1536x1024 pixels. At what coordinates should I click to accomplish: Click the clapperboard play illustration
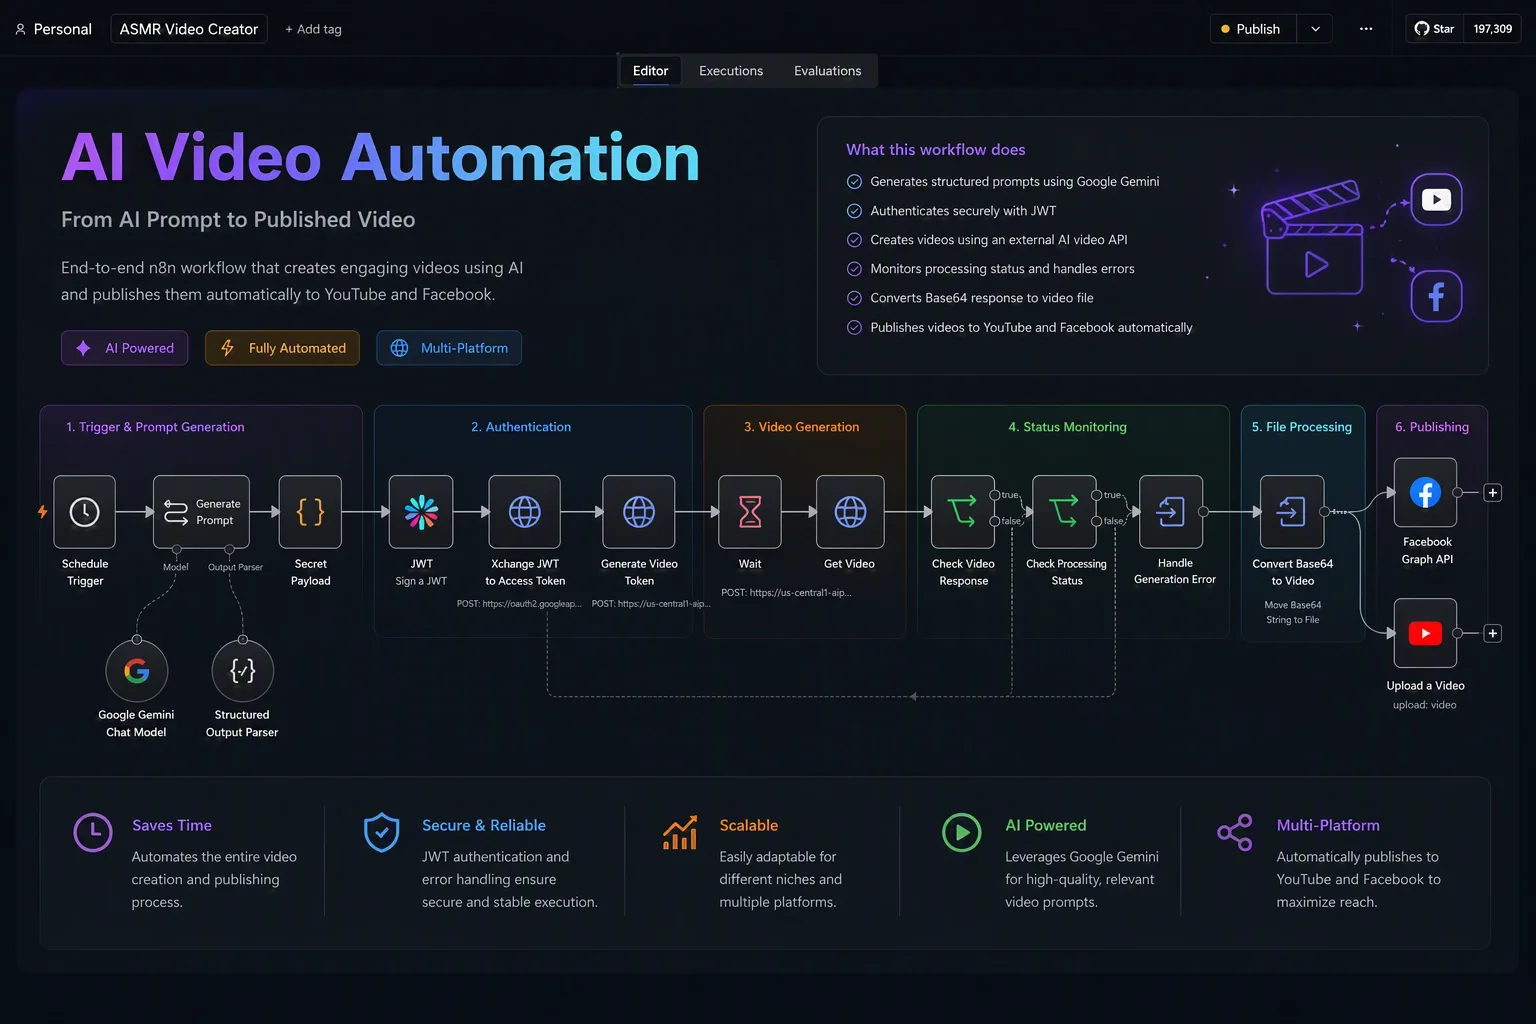click(1314, 239)
